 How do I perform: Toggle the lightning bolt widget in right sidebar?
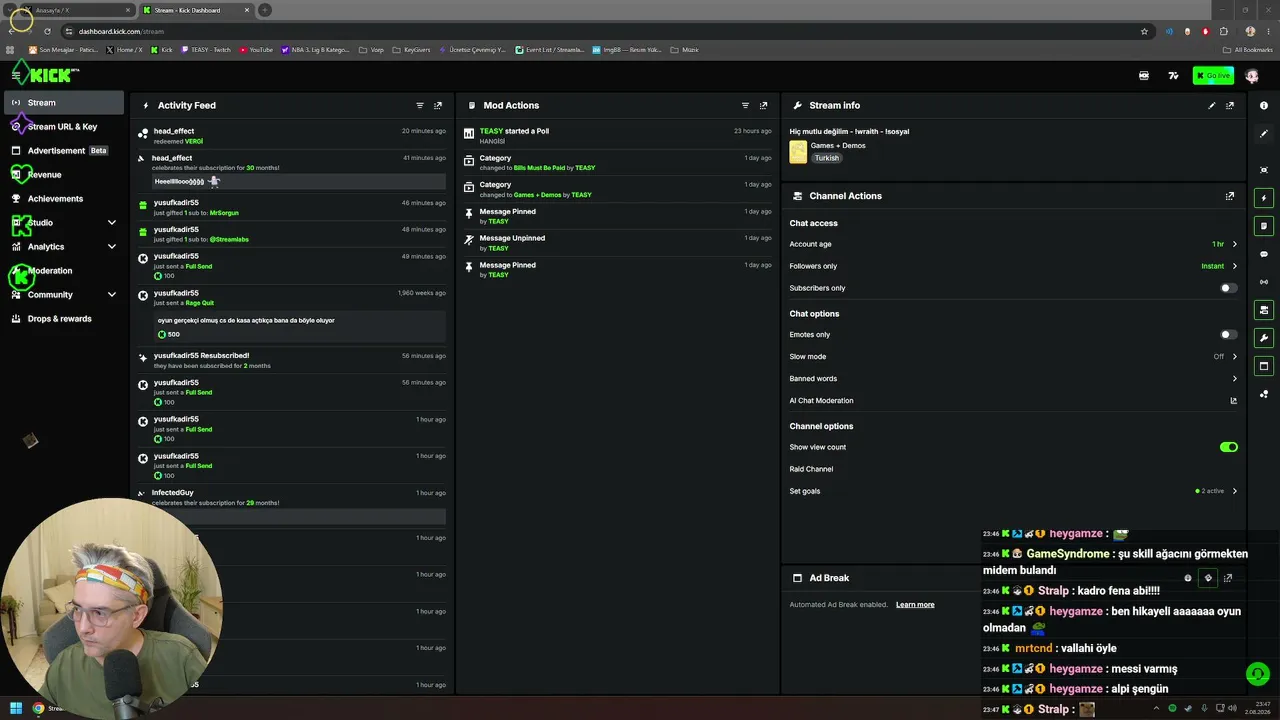(x=1264, y=198)
